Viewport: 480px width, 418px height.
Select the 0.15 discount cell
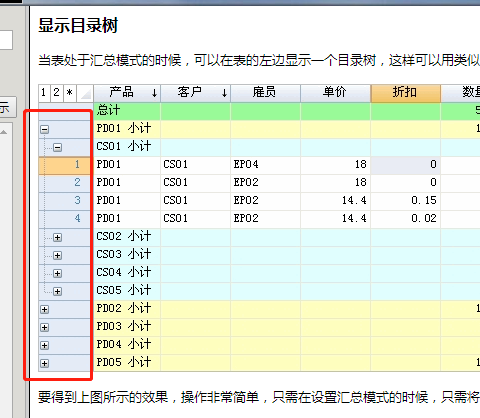point(406,201)
